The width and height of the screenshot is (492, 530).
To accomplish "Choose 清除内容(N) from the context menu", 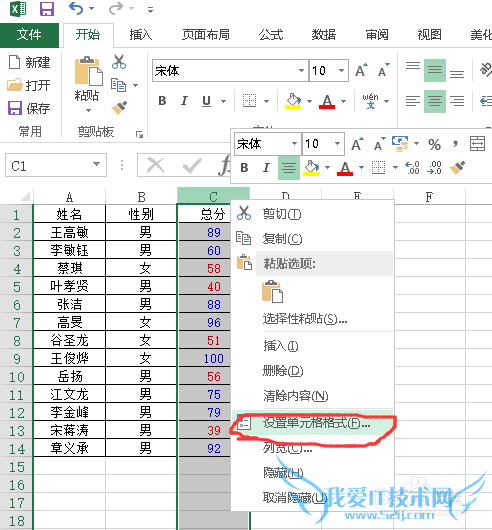I will (313, 395).
